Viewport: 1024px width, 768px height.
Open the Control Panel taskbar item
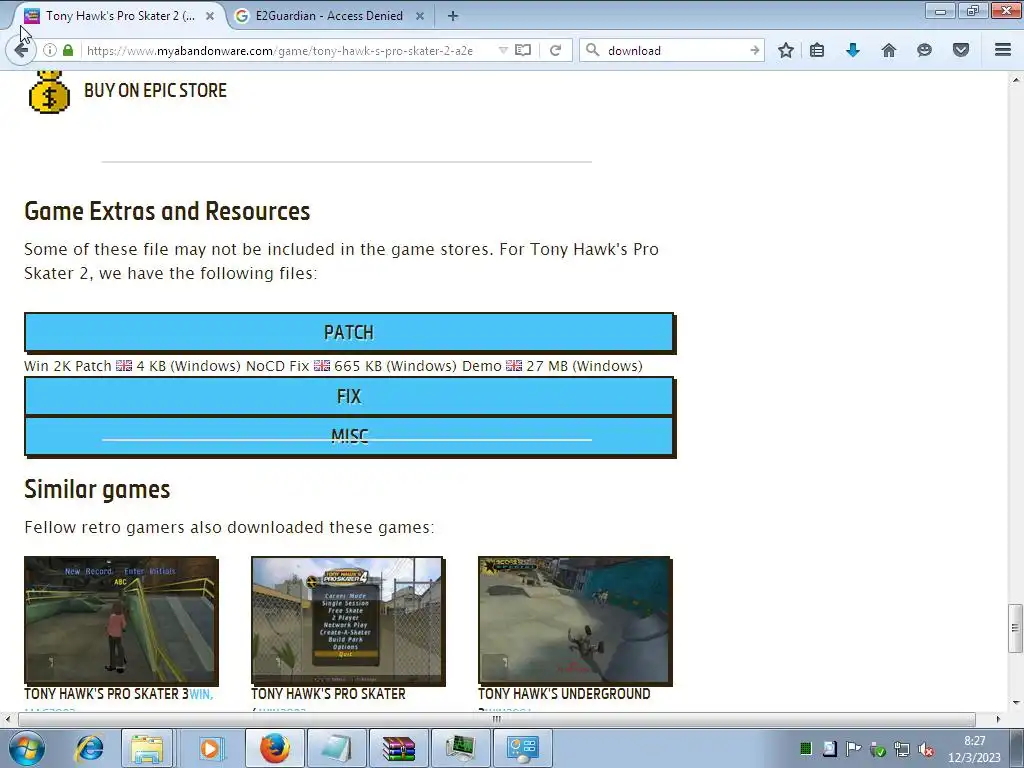522,748
